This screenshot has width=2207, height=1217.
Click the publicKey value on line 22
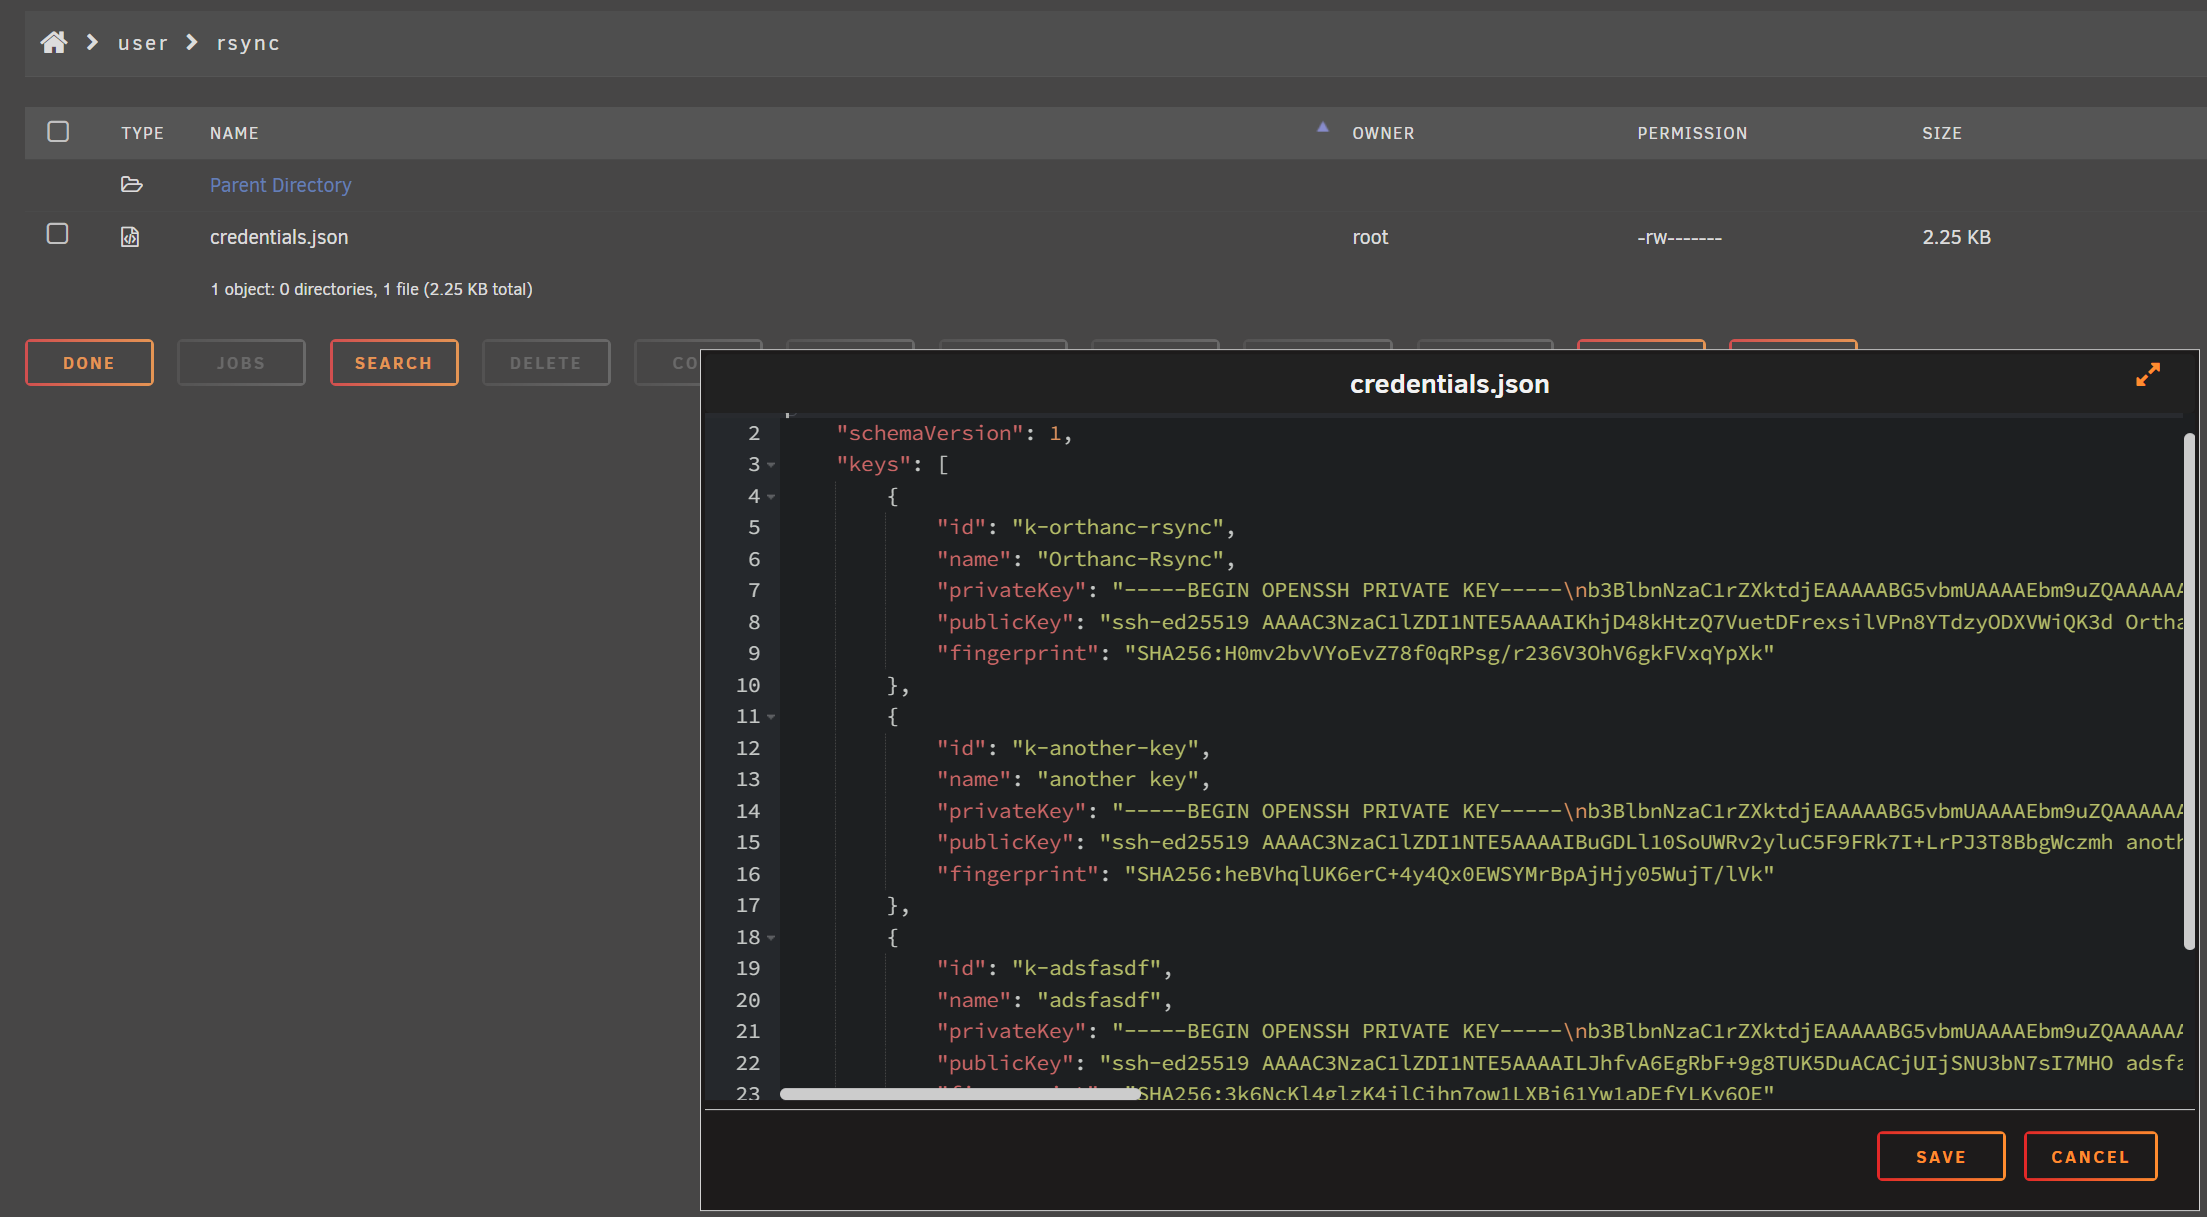click(1641, 1063)
